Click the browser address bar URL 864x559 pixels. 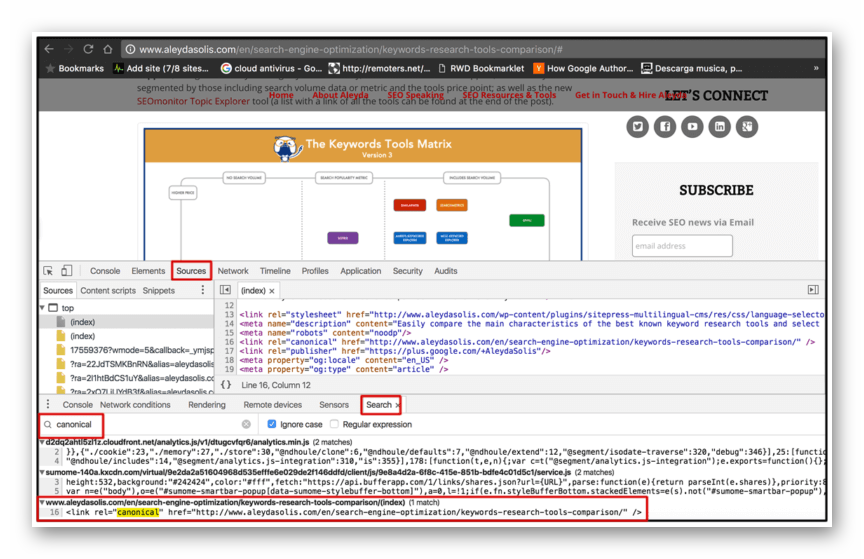tap(350, 49)
